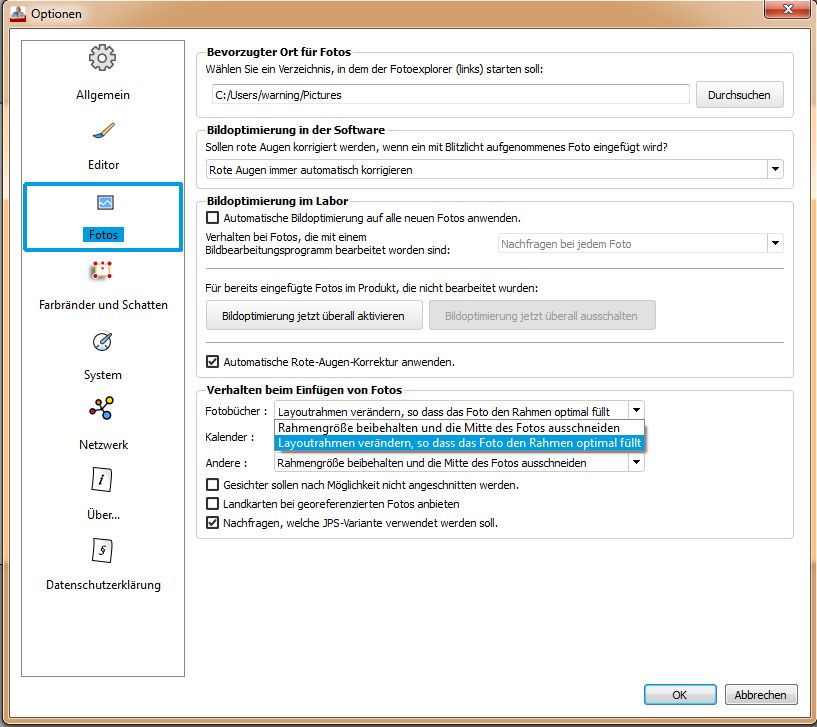Image resolution: width=817 pixels, height=727 pixels.
Task: Click the Über info icon
Action: click(102, 479)
